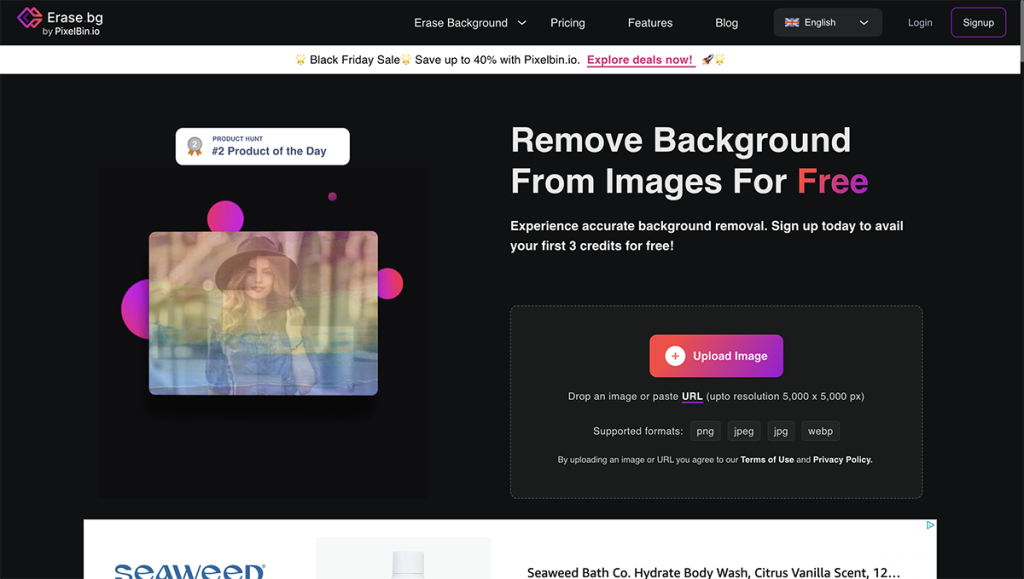Click Login in the top bar
The height and width of the screenshot is (579, 1024).
click(920, 22)
